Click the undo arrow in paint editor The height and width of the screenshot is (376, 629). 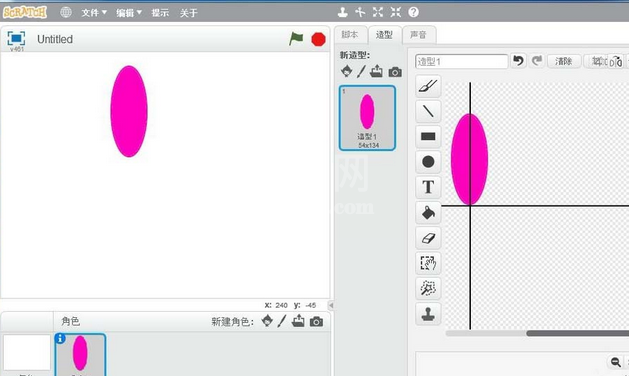pos(518,61)
